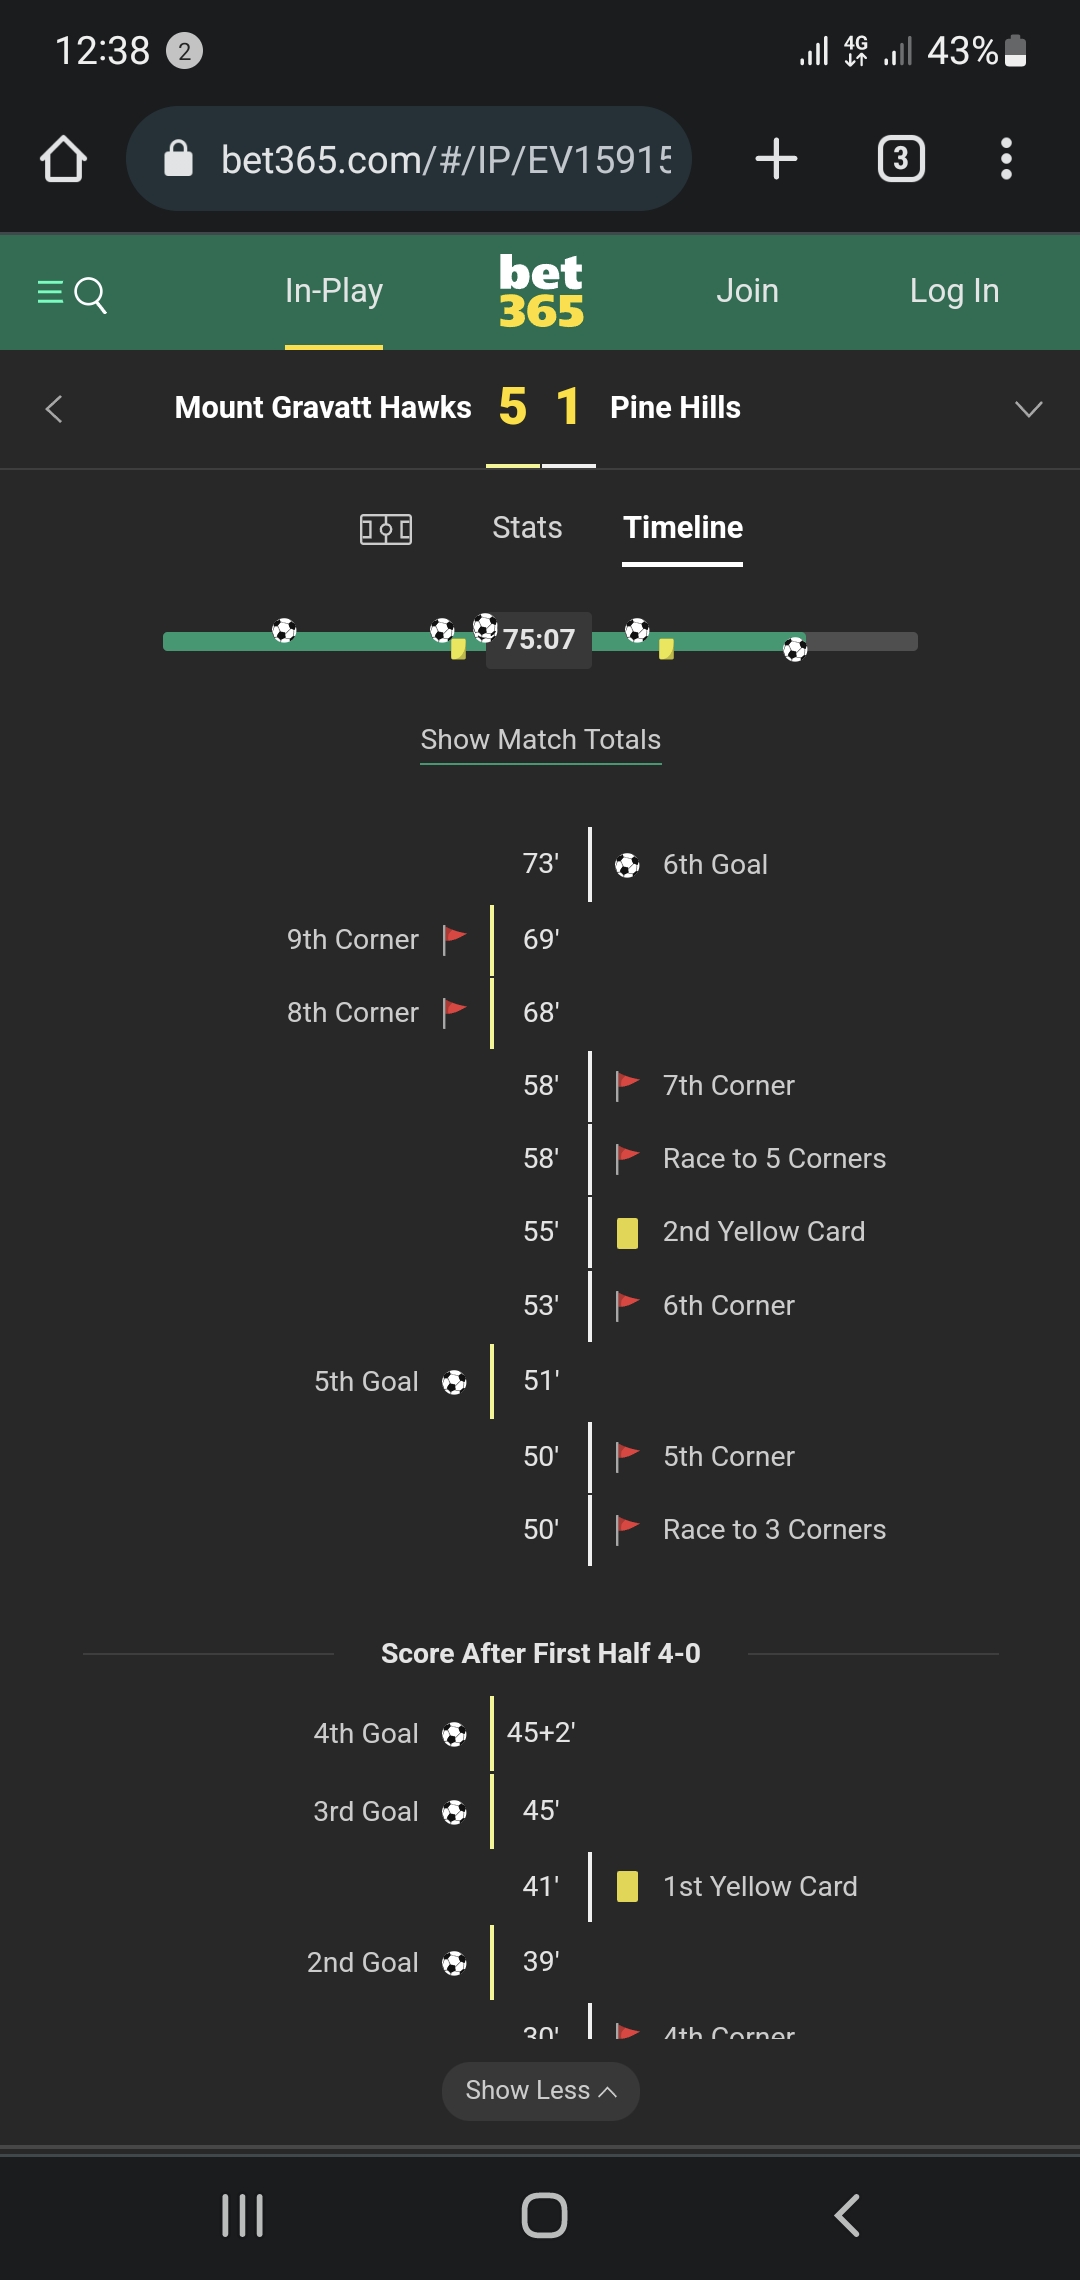Open the browser three-dot menu
The width and height of the screenshot is (1080, 2280).
[1006, 159]
